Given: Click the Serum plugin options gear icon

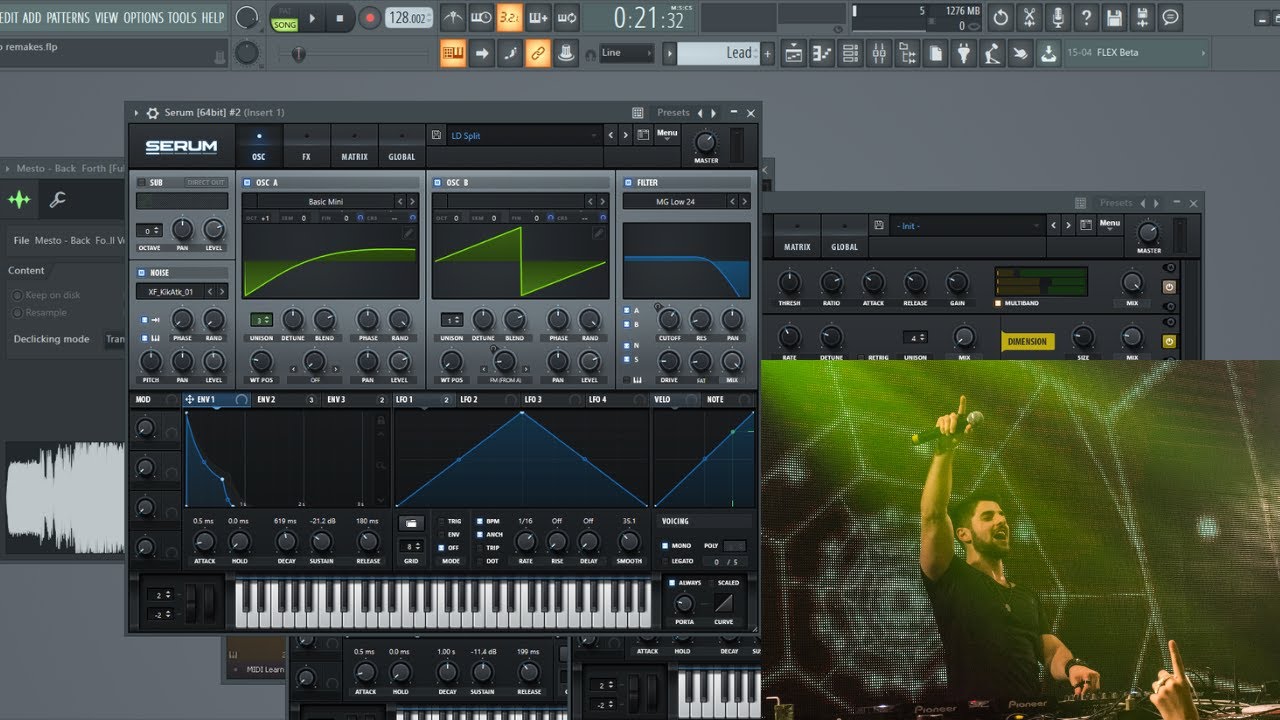Looking at the screenshot, I should point(153,113).
